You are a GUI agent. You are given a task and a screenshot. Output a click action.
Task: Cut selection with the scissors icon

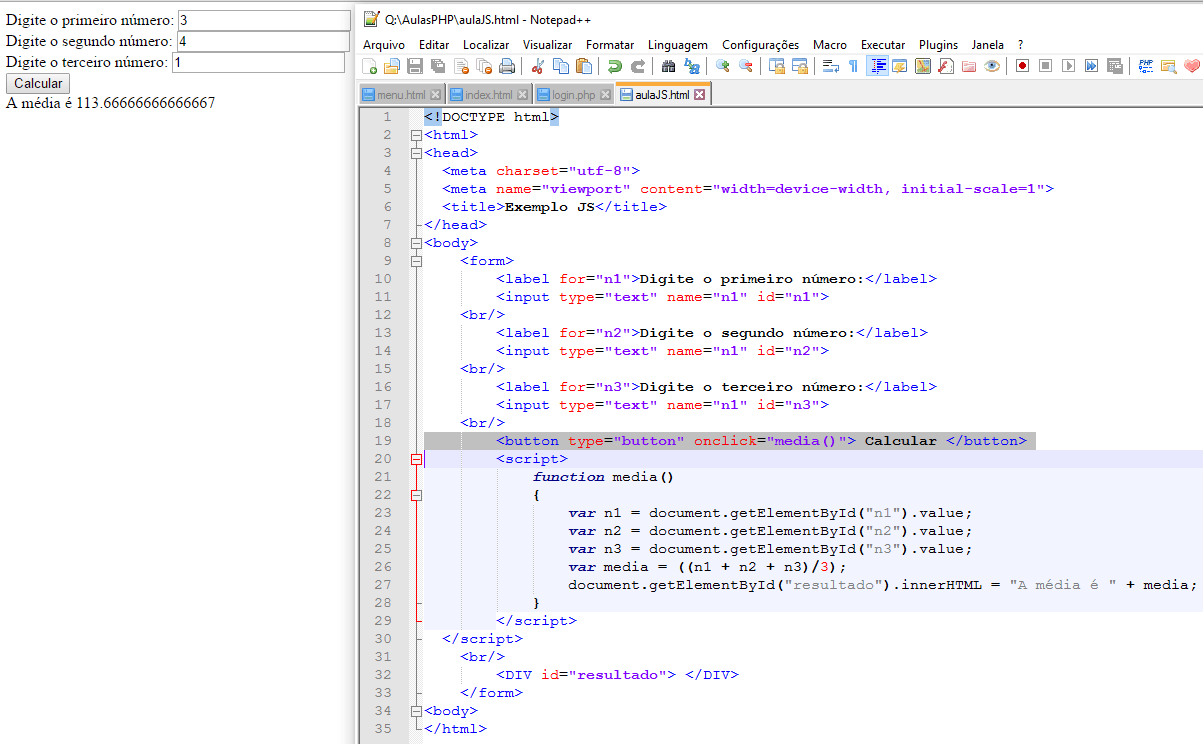[538, 66]
